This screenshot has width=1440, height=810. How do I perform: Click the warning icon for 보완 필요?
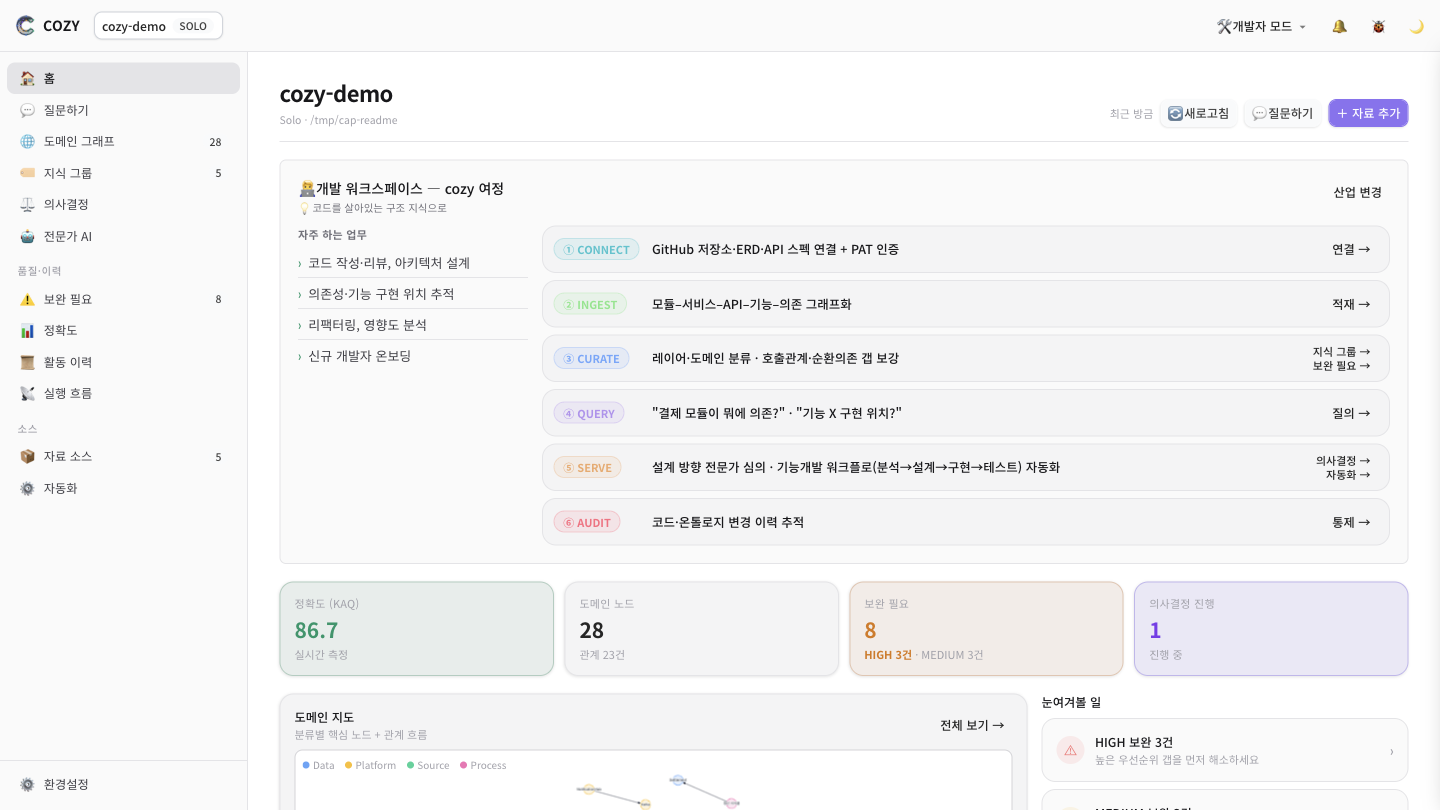point(27,299)
